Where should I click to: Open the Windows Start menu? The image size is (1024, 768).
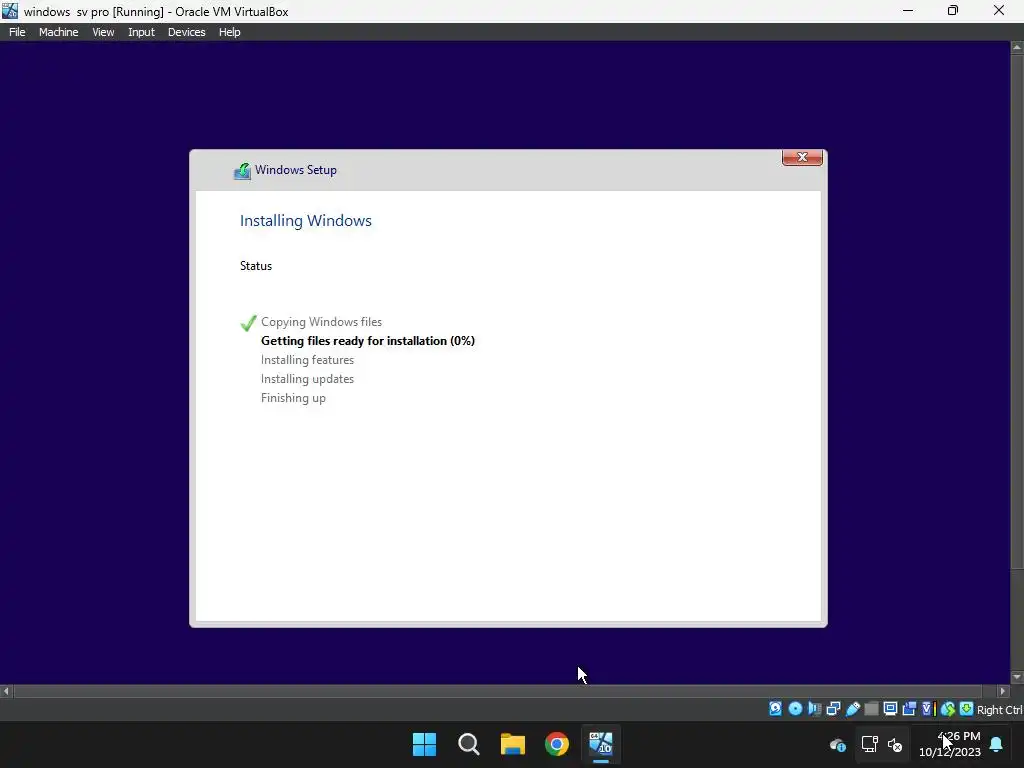pyautogui.click(x=424, y=744)
